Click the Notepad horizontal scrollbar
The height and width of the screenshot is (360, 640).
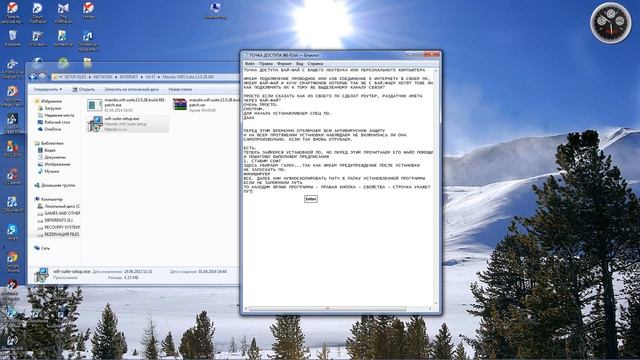pos(337,309)
